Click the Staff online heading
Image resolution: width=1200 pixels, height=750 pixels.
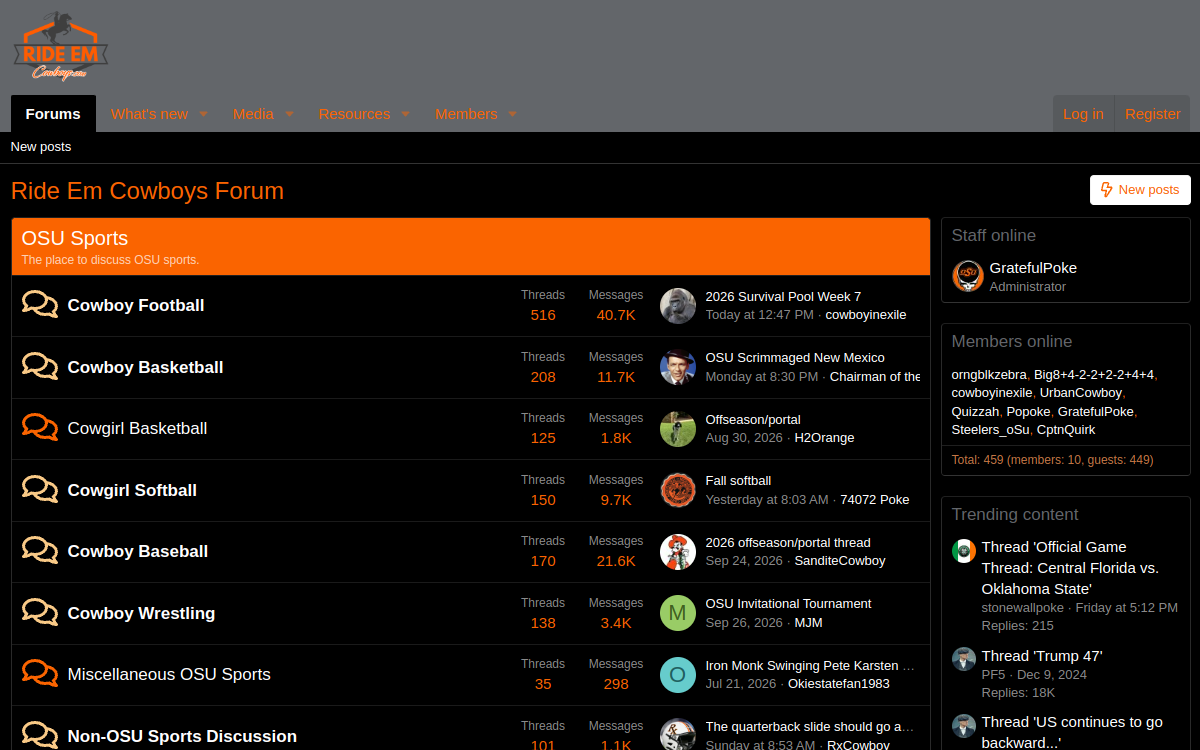click(x=993, y=235)
